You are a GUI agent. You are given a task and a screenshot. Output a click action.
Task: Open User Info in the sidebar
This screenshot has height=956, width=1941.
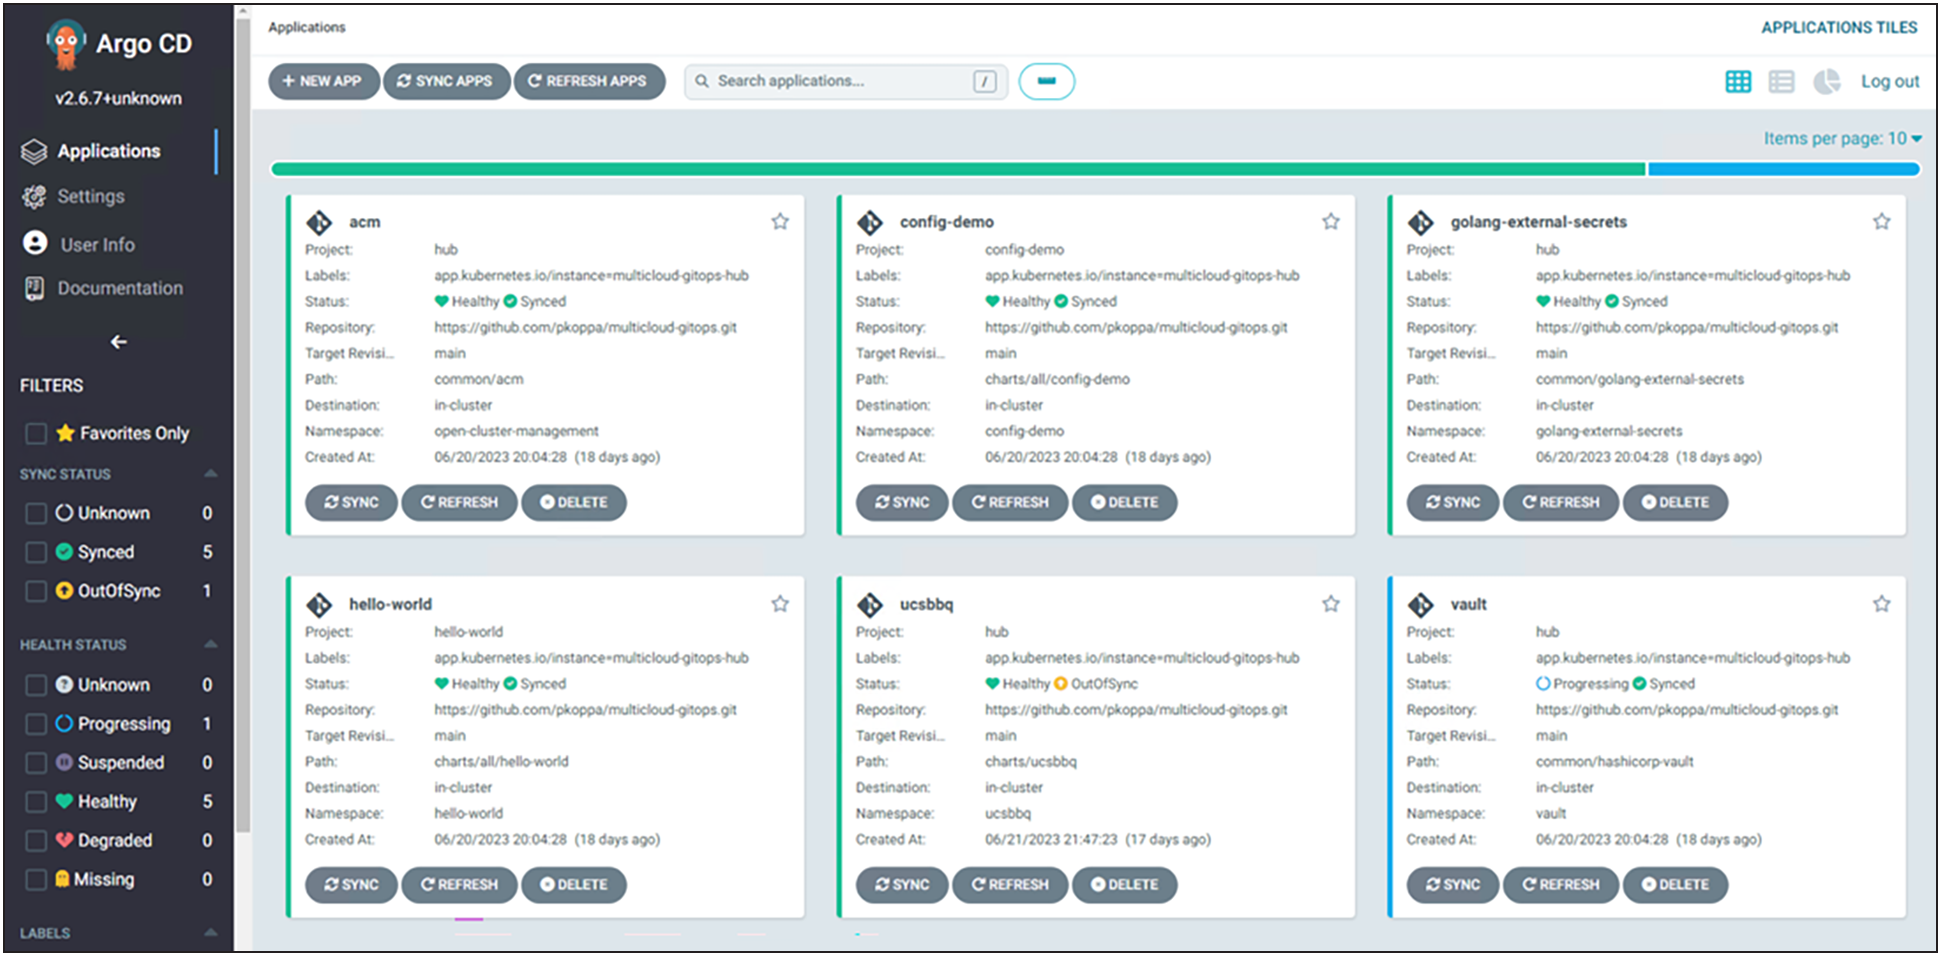[98, 245]
